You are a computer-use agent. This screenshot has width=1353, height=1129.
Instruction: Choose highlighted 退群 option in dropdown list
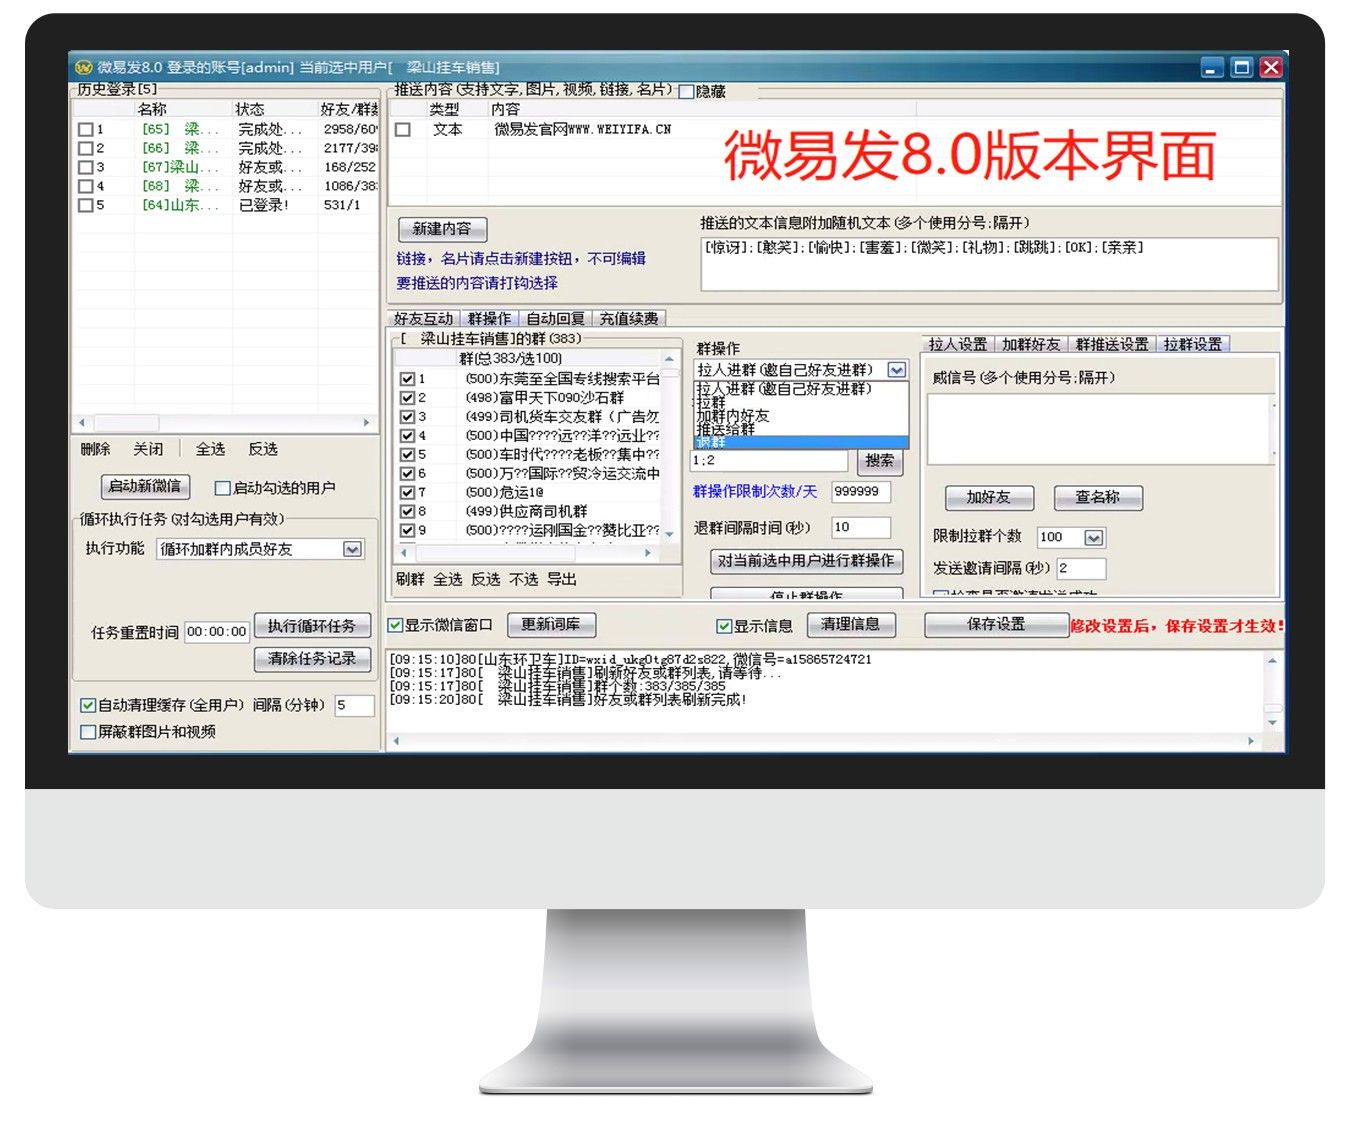tap(801, 442)
